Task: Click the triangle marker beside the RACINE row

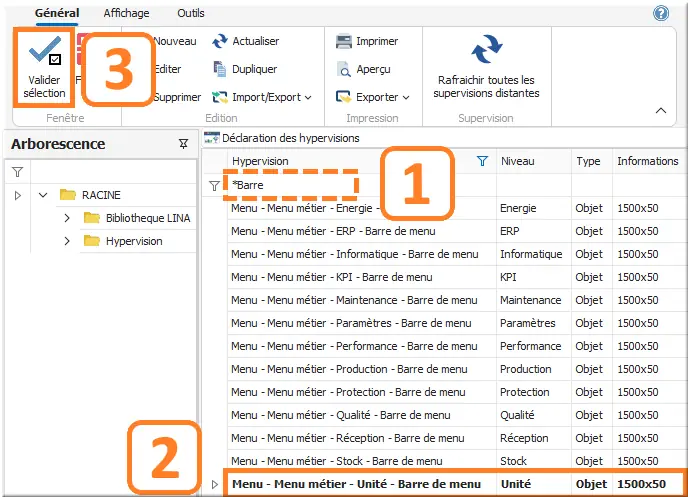Action: 18,195
